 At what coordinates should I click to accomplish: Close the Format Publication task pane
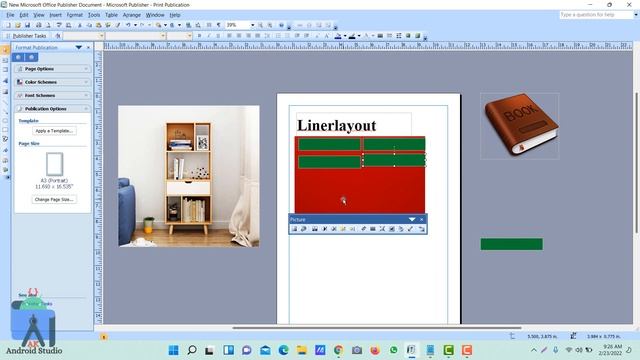[89, 48]
